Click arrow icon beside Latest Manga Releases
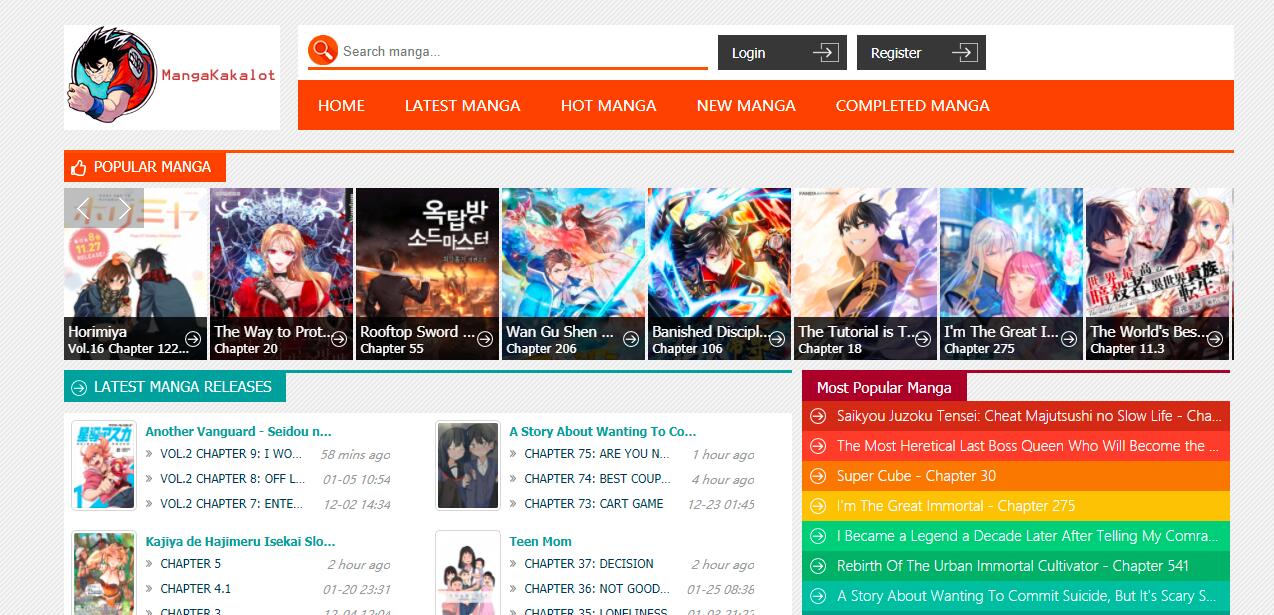 pyautogui.click(x=79, y=387)
